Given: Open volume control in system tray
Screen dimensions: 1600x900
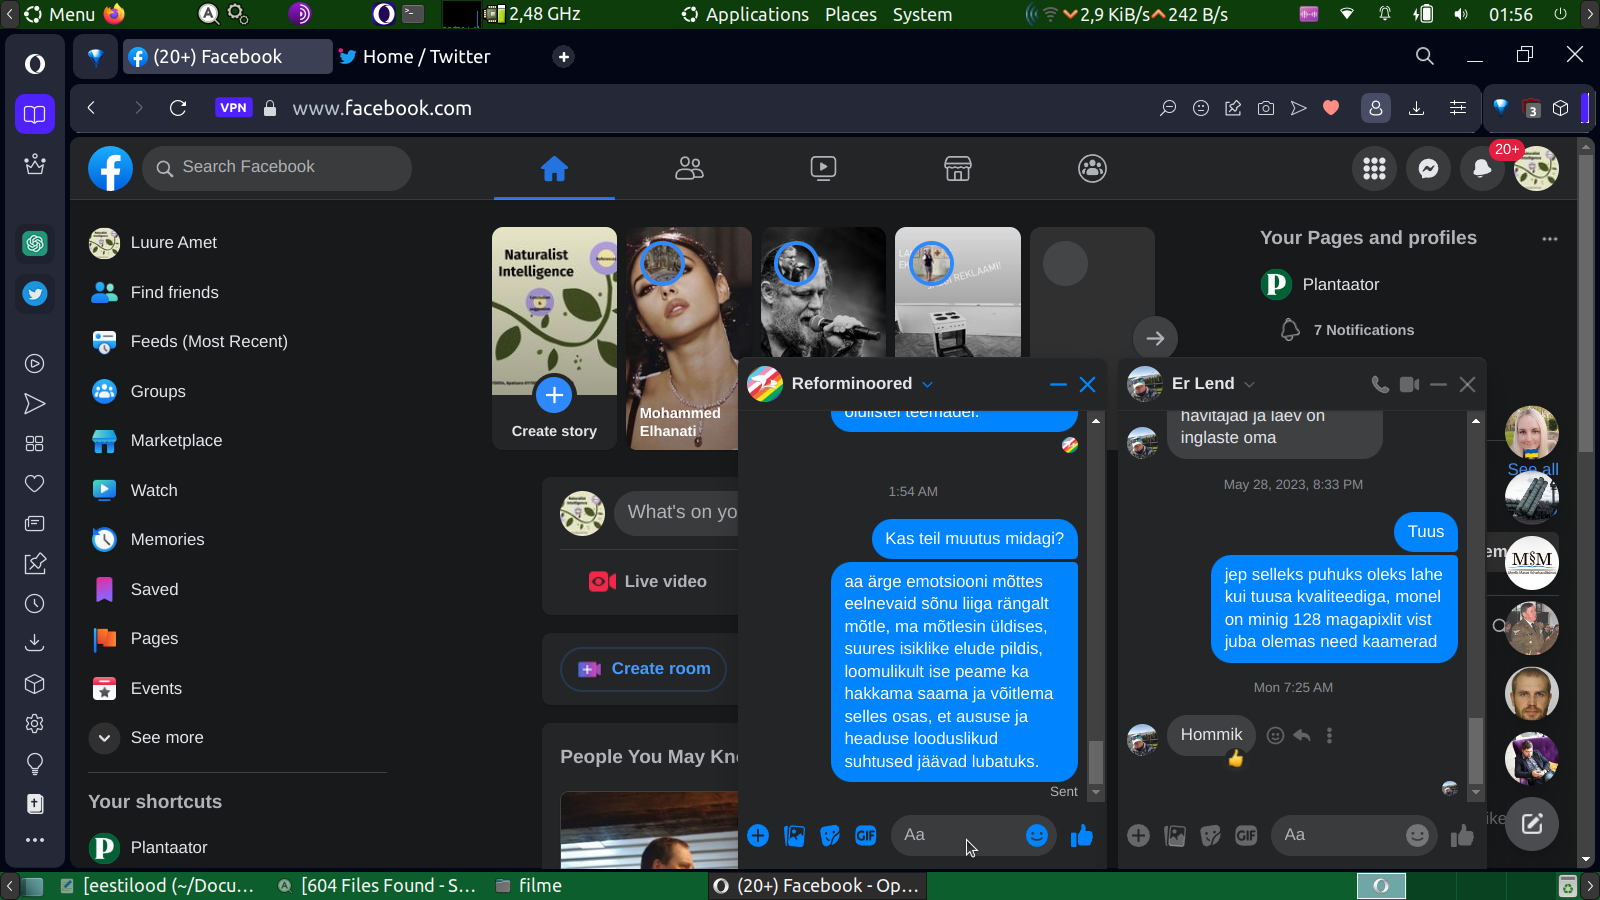Looking at the screenshot, I should pos(1461,15).
